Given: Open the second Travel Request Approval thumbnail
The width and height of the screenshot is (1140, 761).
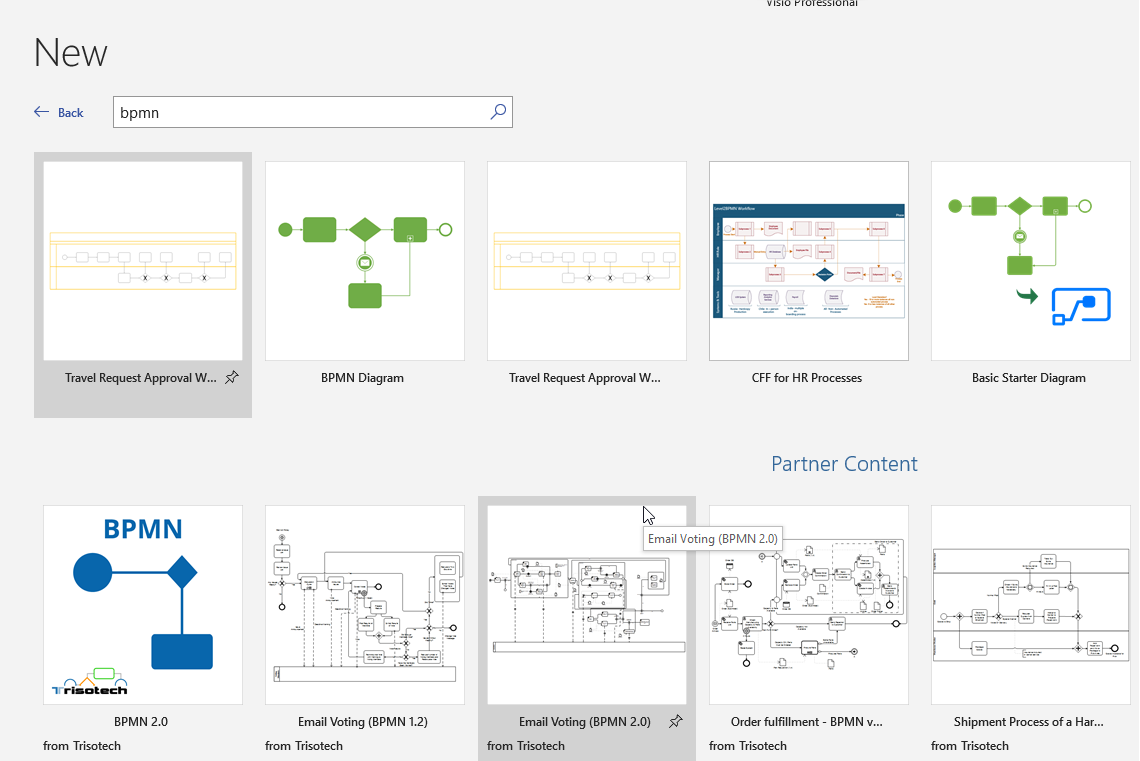Looking at the screenshot, I should (x=587, y=261).
